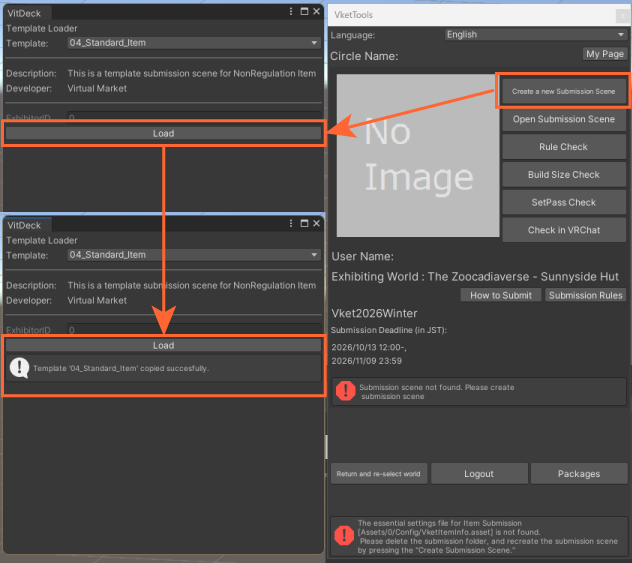This screenshot has height=563, width=632.
Task: Run the Build Size Check
Action: [x=563, y=175]
